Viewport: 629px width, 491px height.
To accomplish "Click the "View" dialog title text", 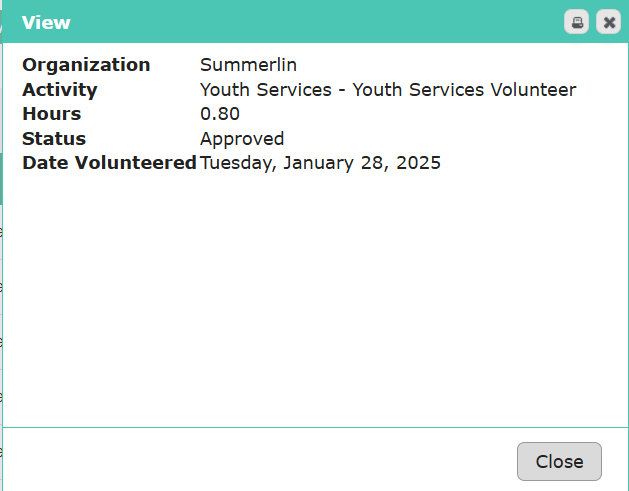I will (46, 22).
